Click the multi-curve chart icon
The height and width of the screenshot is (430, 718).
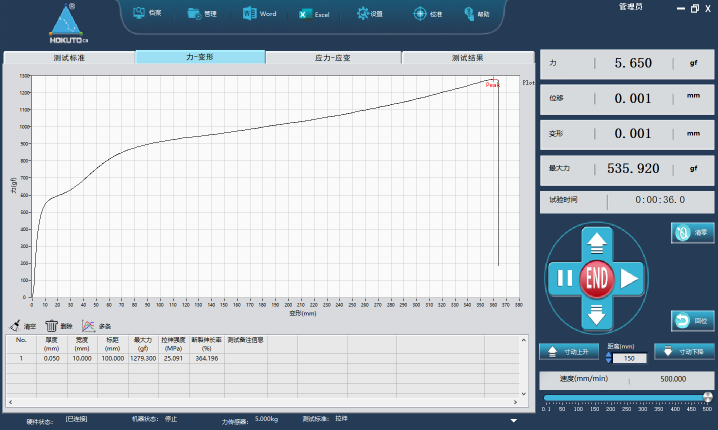[88, 325]
